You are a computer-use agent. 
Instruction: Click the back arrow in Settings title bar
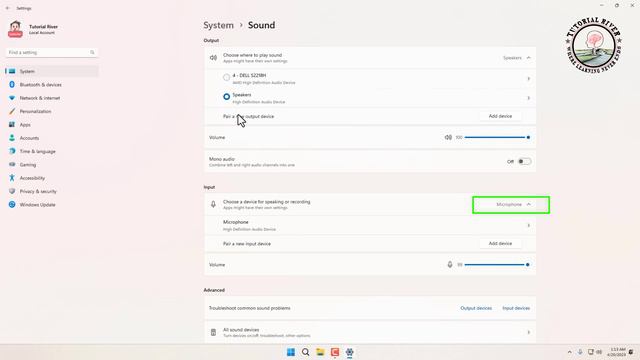point(7,8)
